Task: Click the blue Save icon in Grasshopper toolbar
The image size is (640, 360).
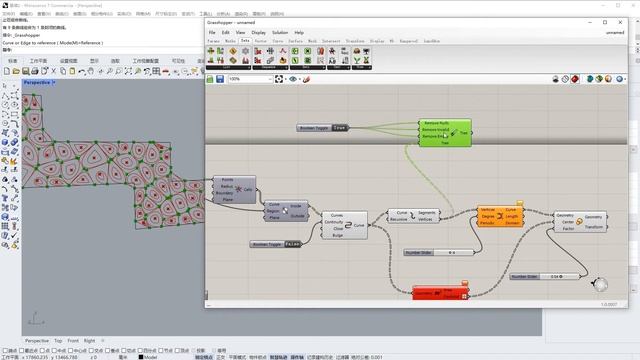Action: click(x=220, y=79)
